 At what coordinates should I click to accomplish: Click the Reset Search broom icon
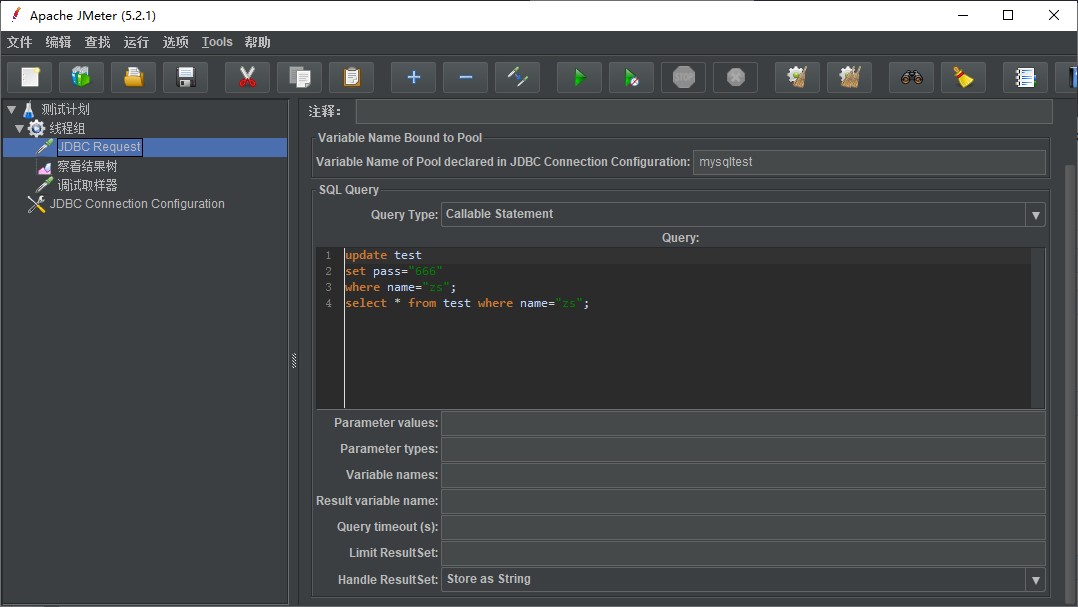(x=963, y=77)
